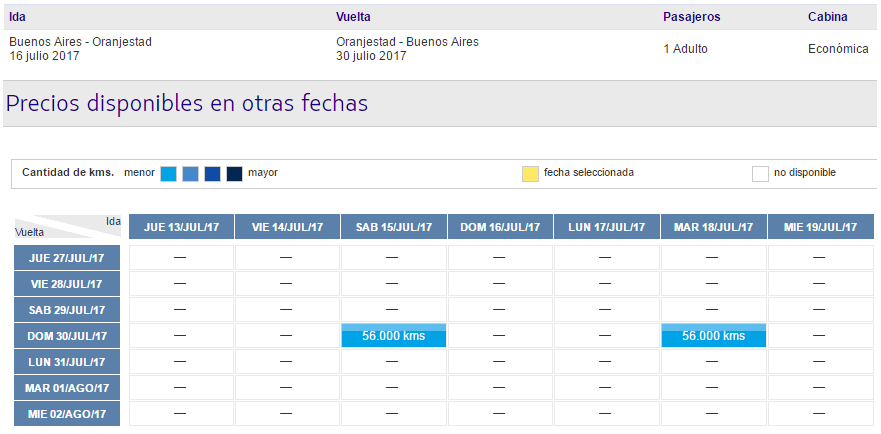Image resolution: width=881 pixels, height=434 pixels.
Task: Click the 'Precios disponibles en otras fechas' title
Action: point(187,103)
